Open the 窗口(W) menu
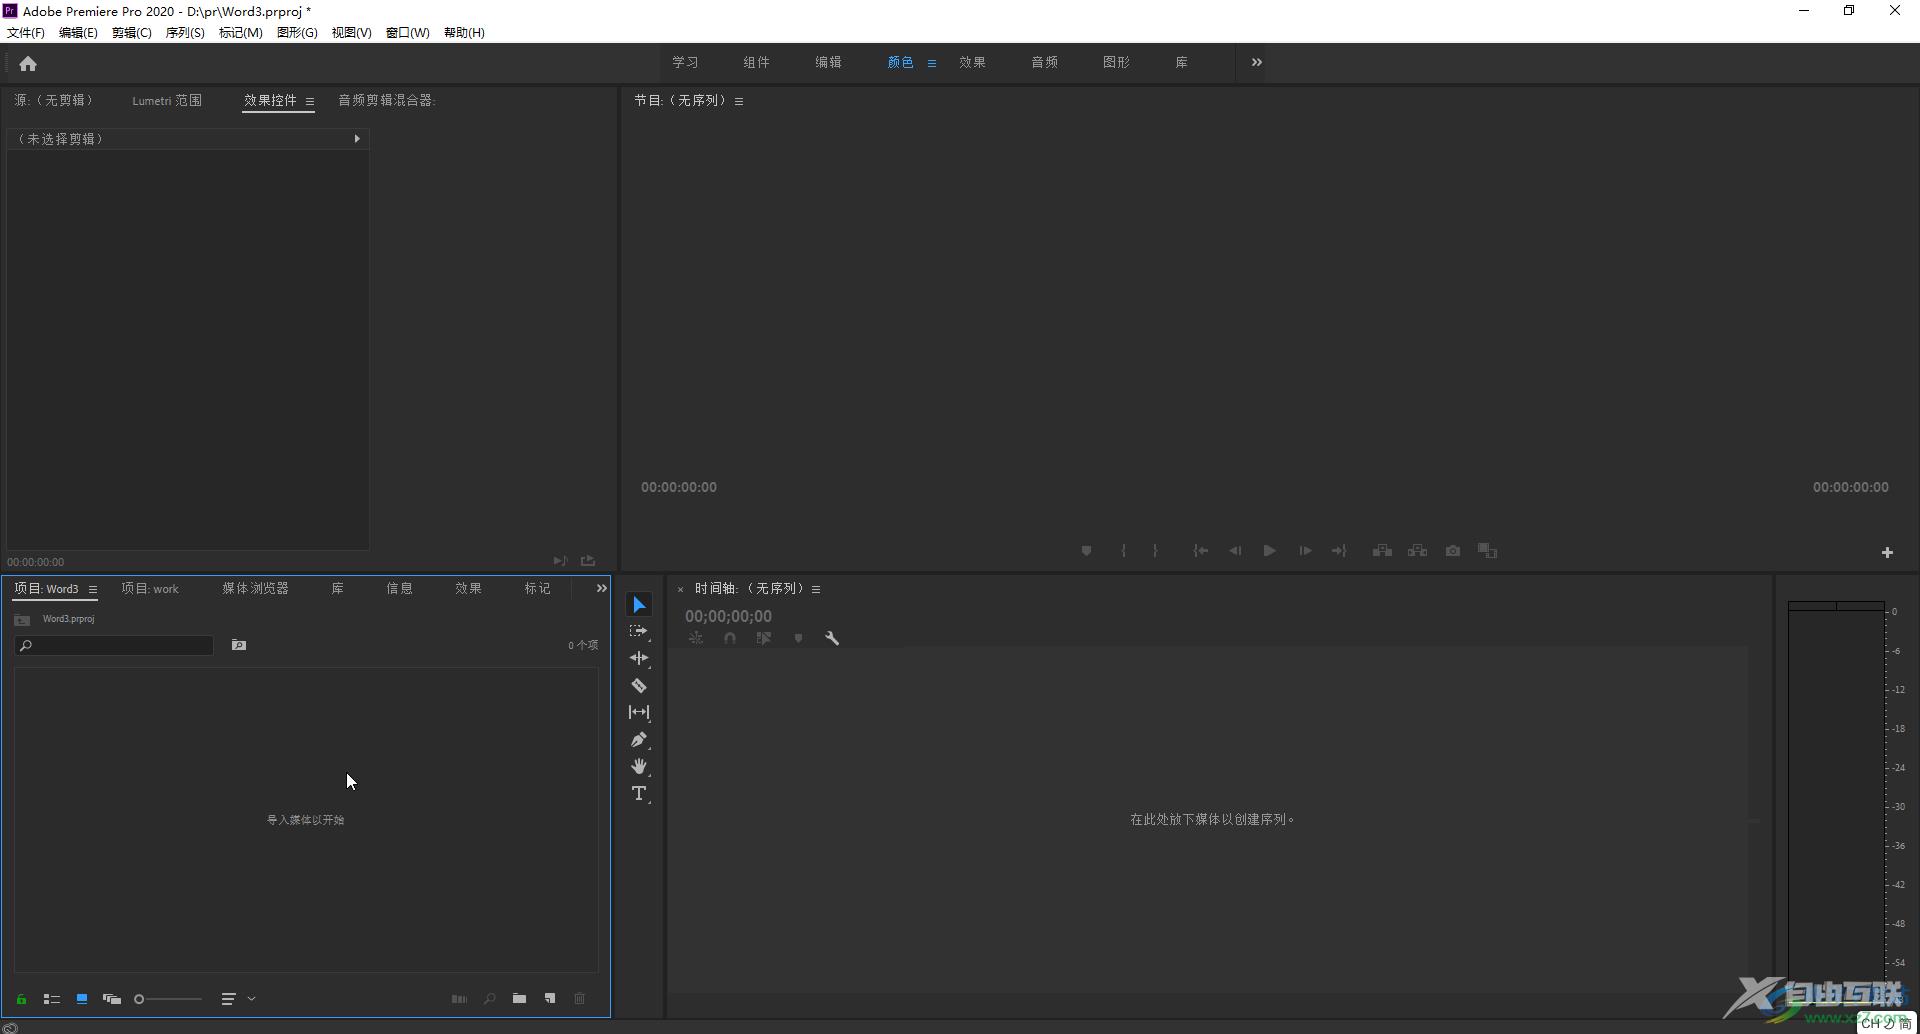1920x1034 pixels. point(408,32)
